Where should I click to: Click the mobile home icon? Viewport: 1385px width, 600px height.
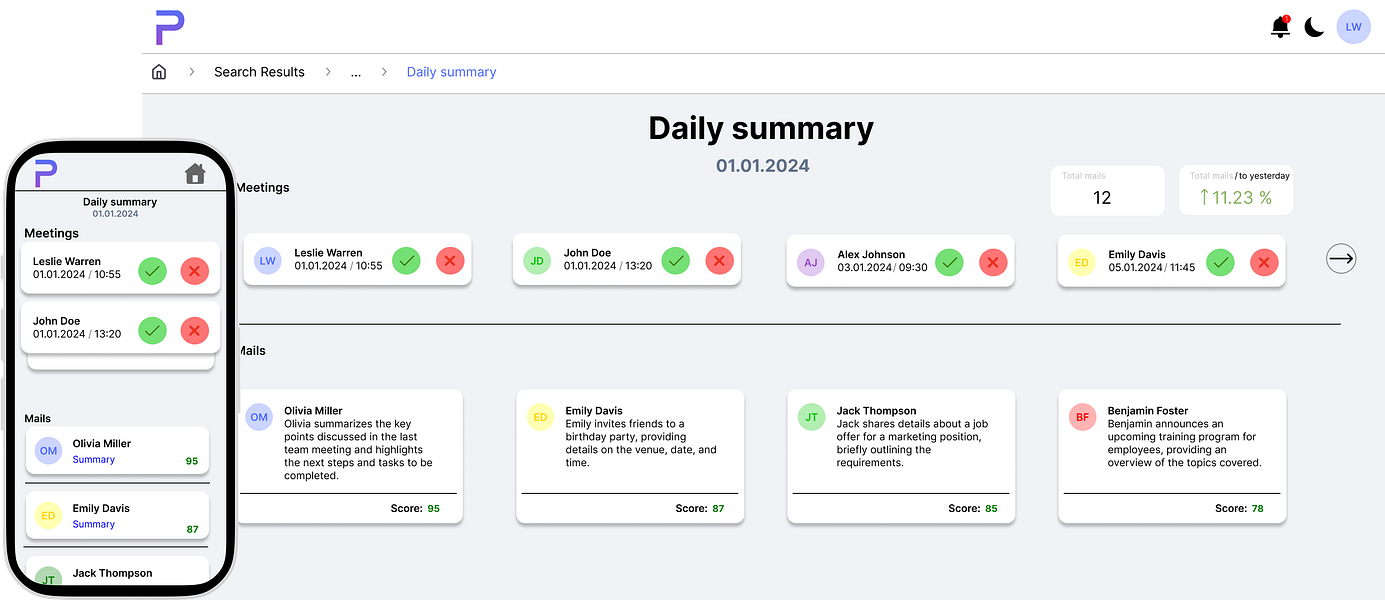coord(195,173)
